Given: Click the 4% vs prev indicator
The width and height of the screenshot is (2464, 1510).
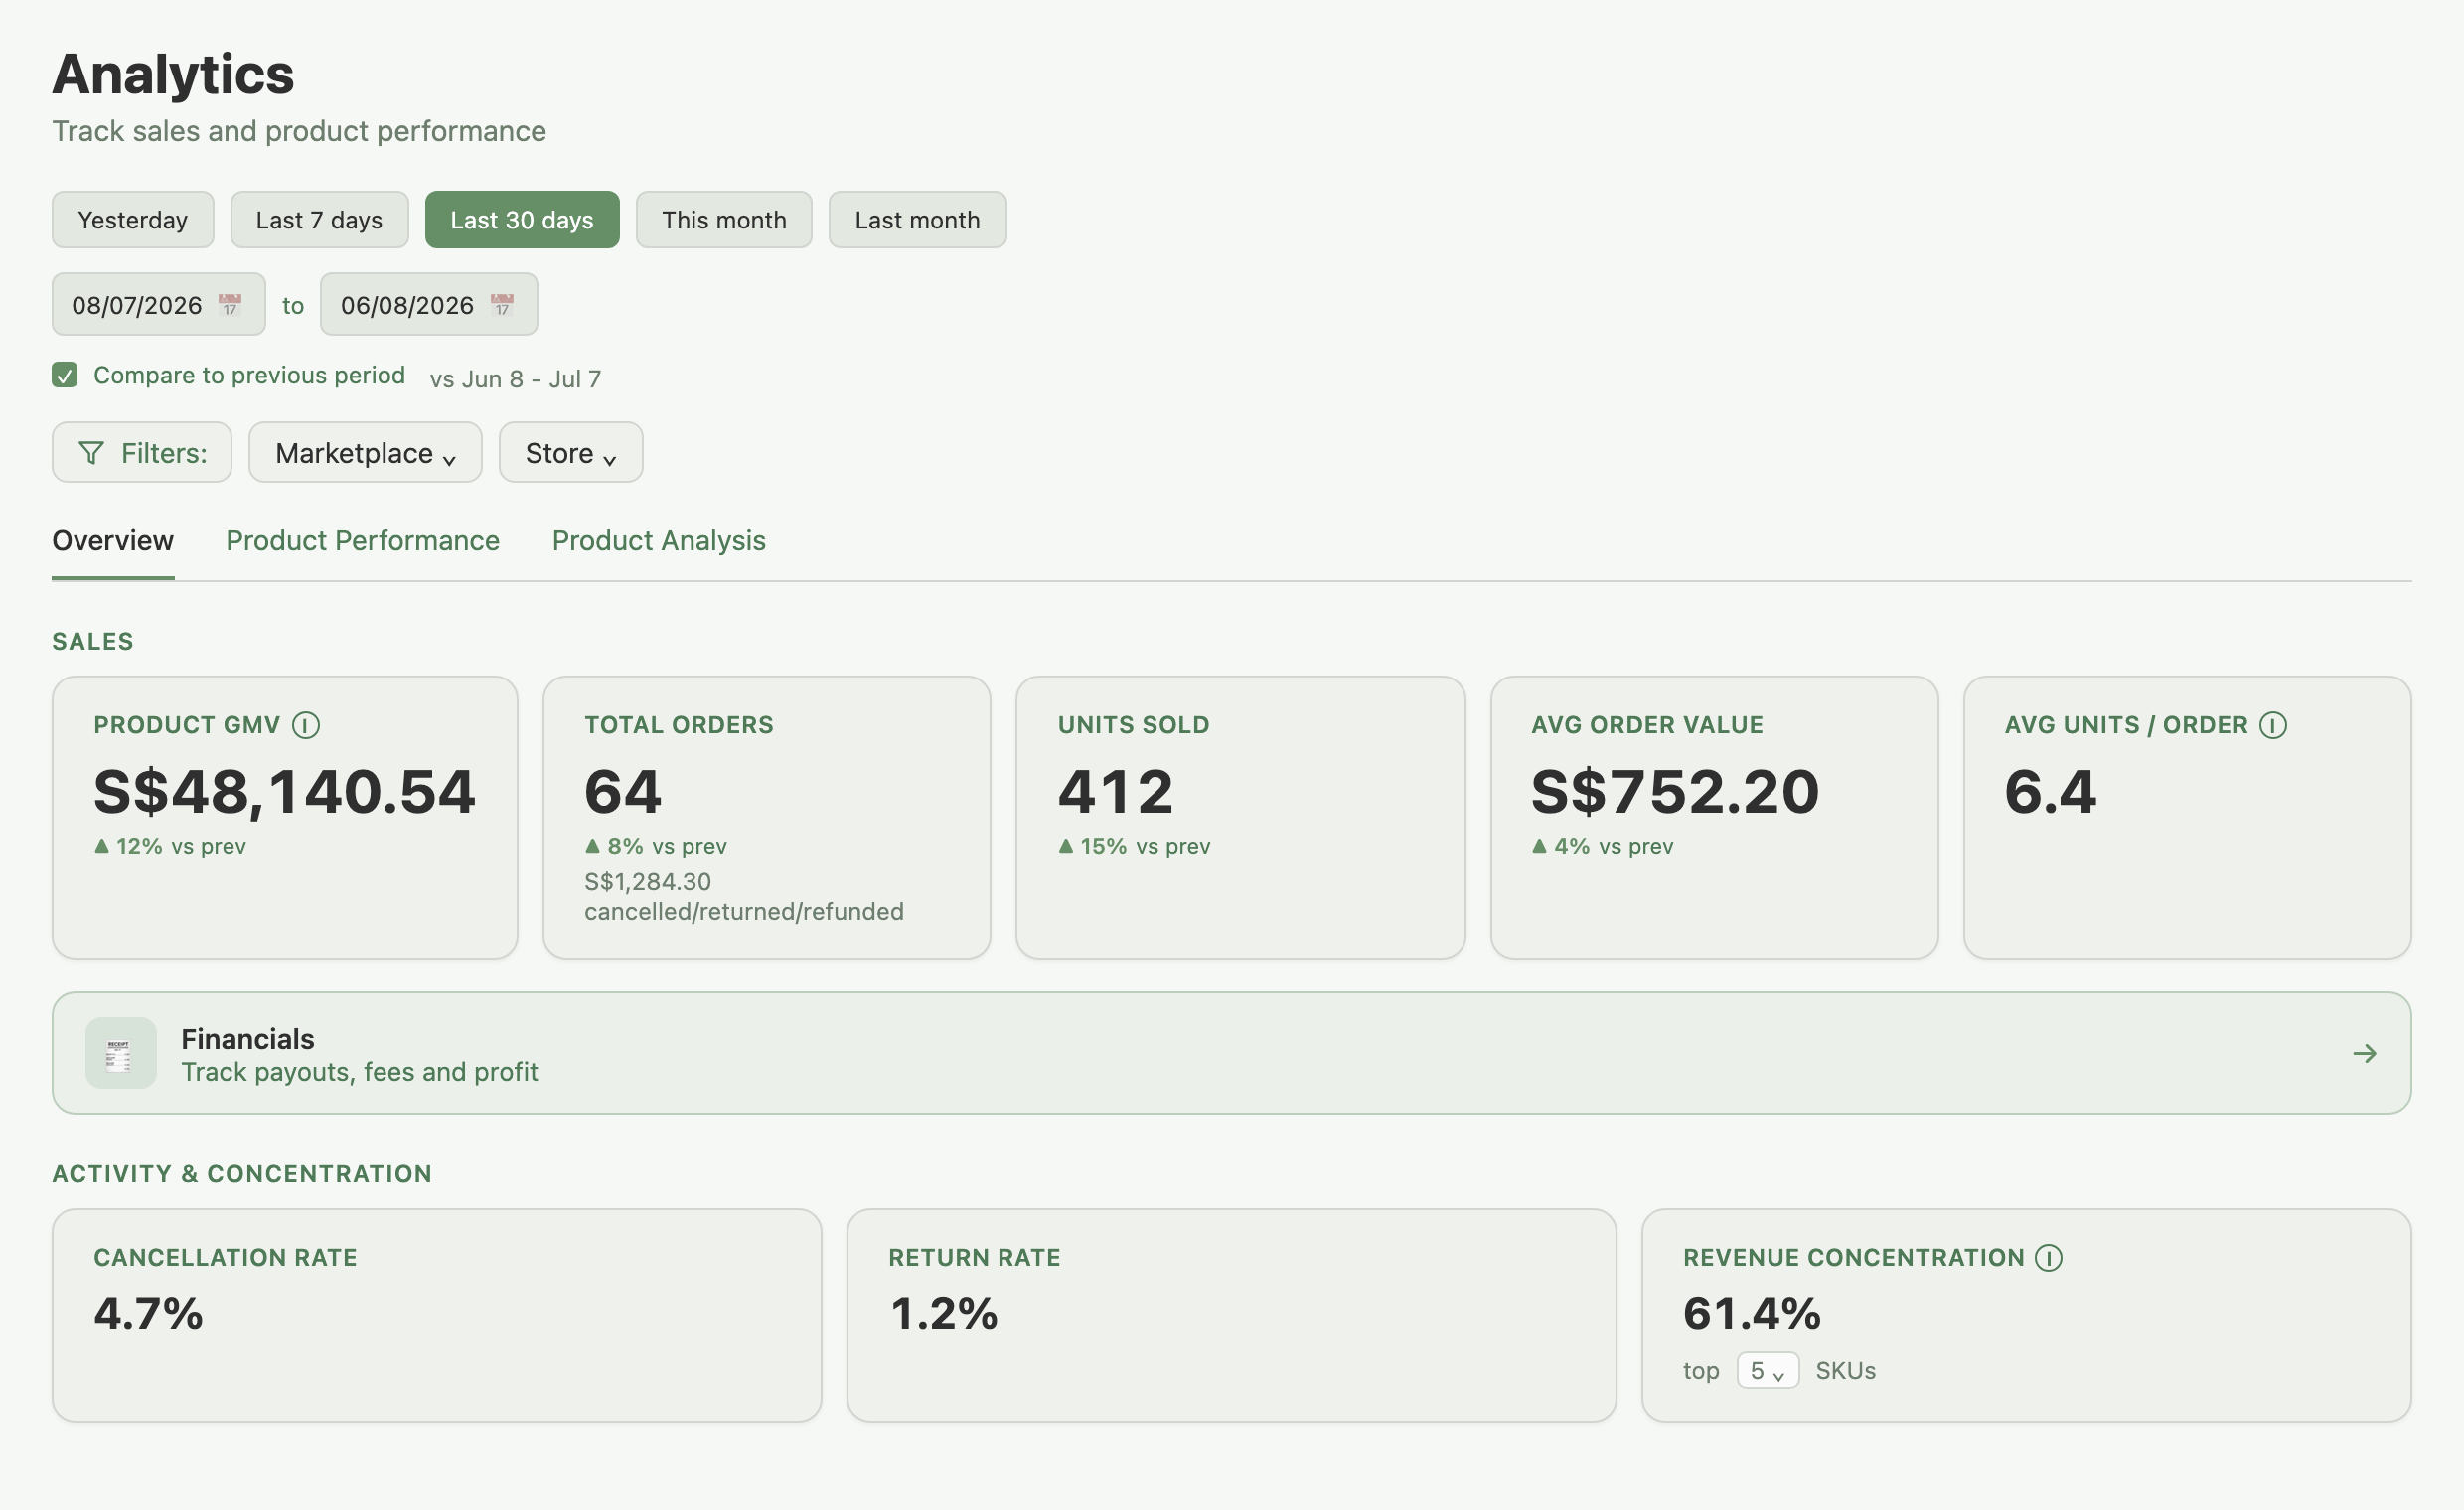Looking at the screenshot, I should tap(1602, 847).
